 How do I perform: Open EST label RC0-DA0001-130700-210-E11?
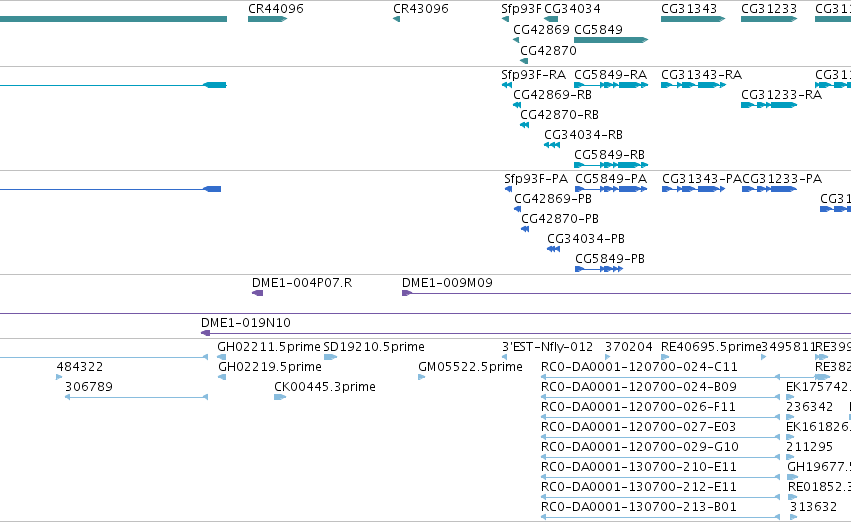[639, 467]
